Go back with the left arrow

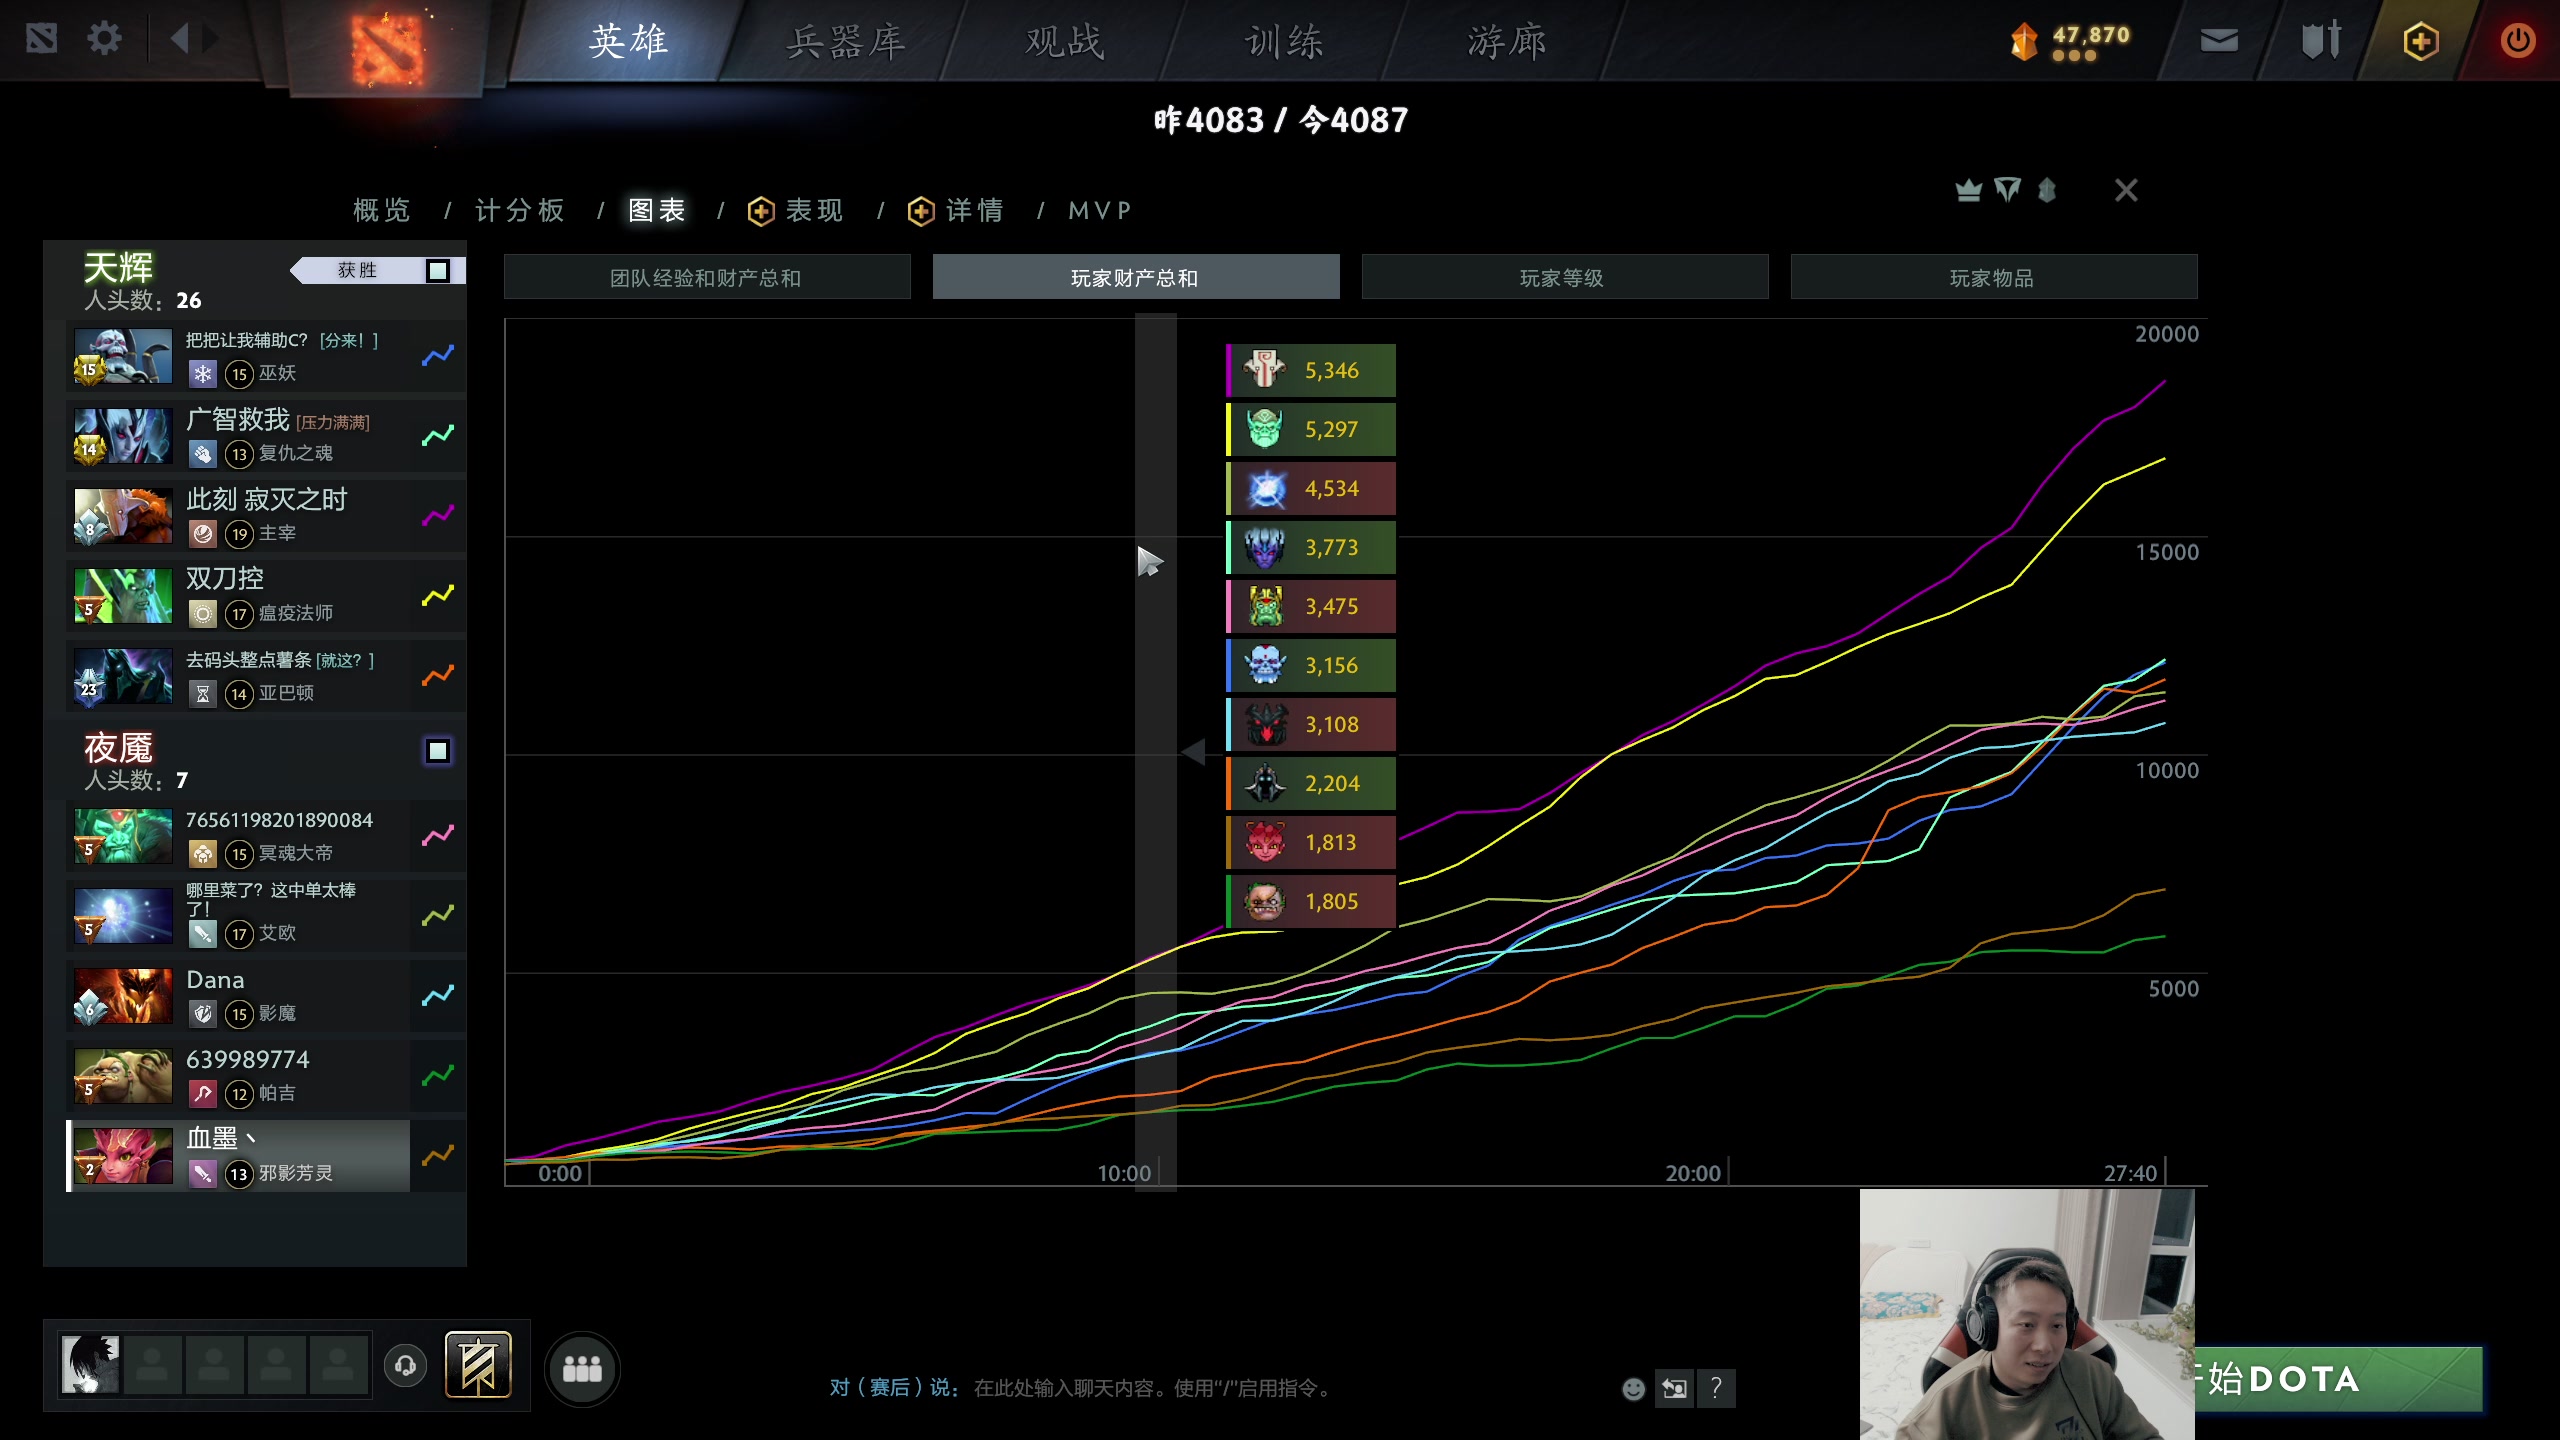tap(179, 40)
